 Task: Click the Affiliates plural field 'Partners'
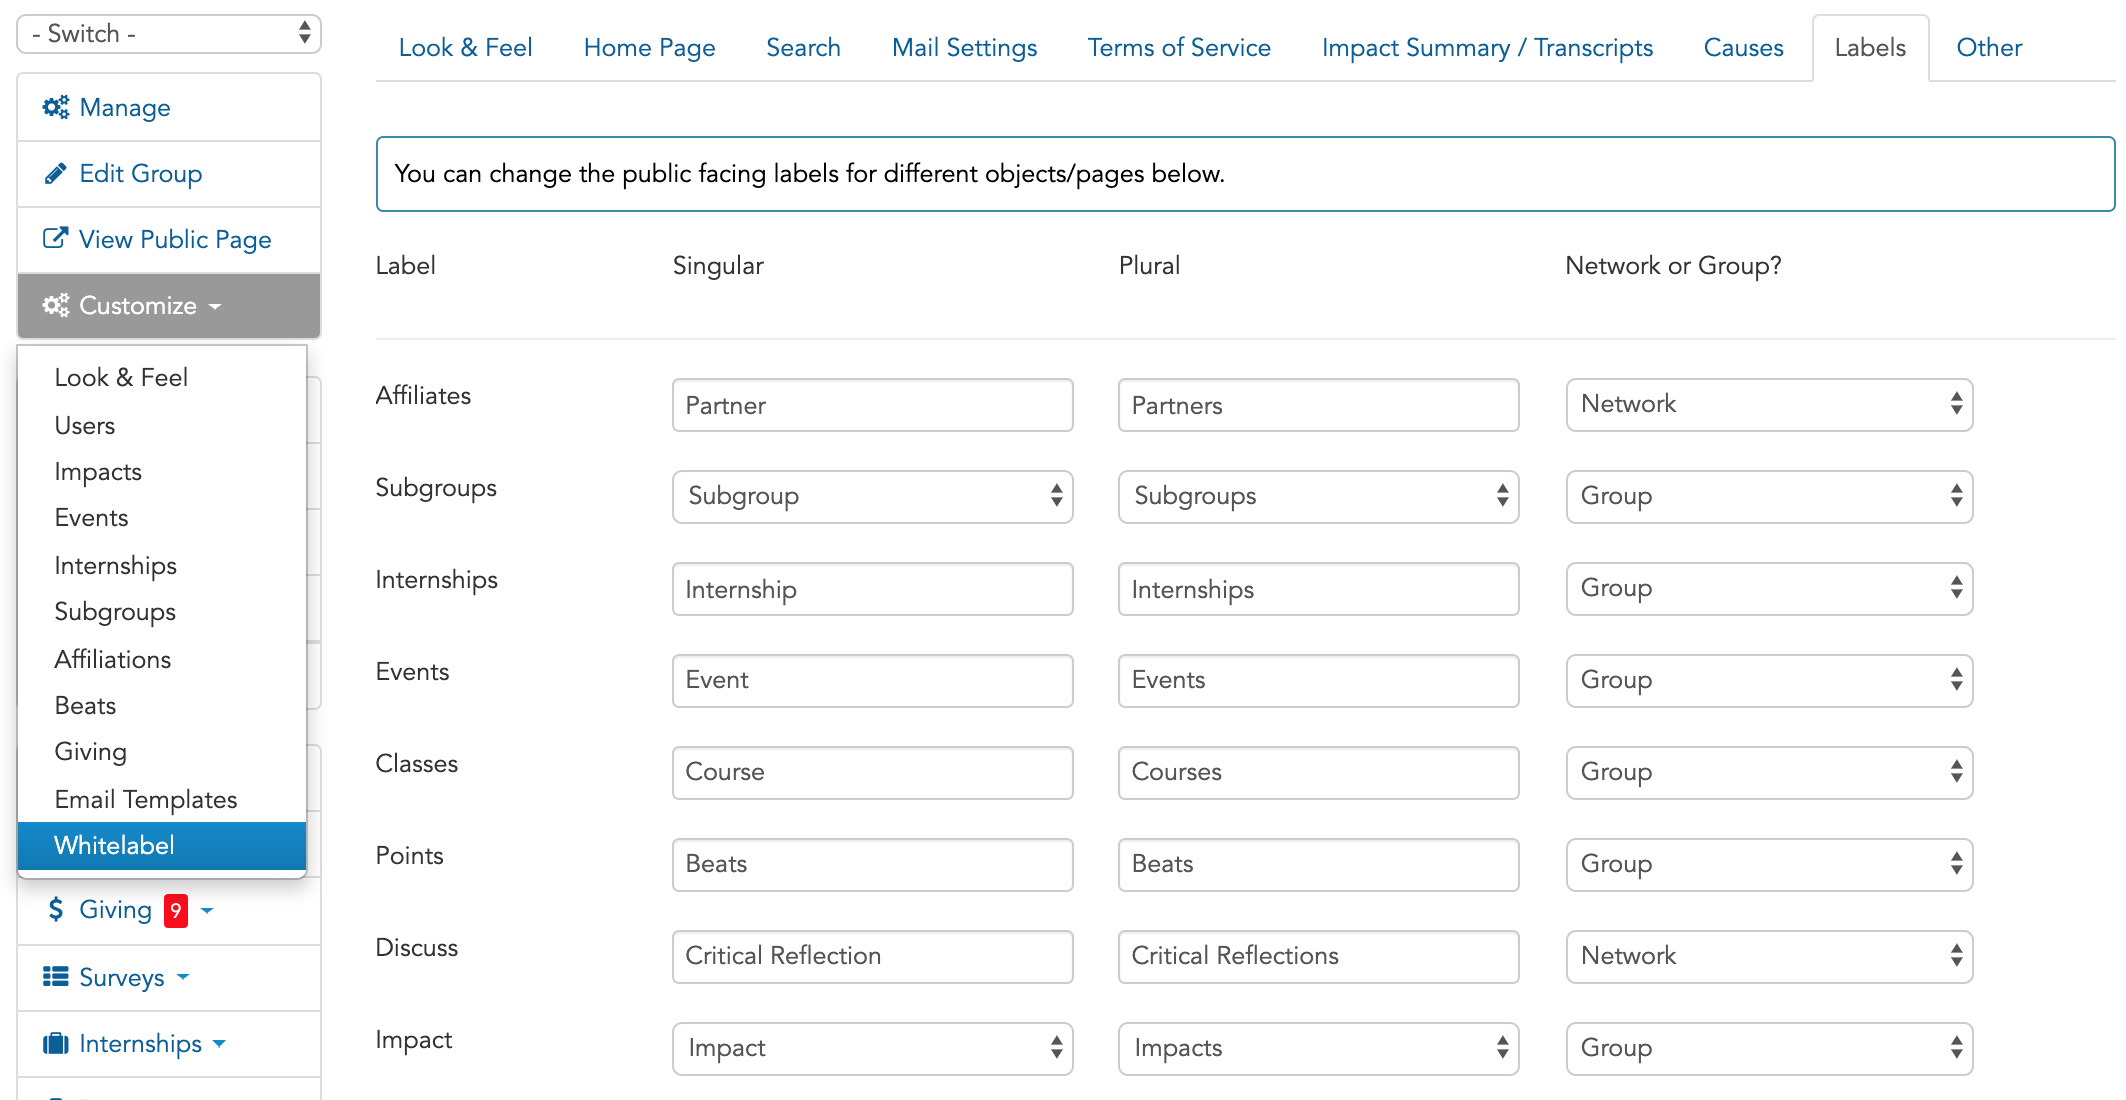(x=1319, y=405)
